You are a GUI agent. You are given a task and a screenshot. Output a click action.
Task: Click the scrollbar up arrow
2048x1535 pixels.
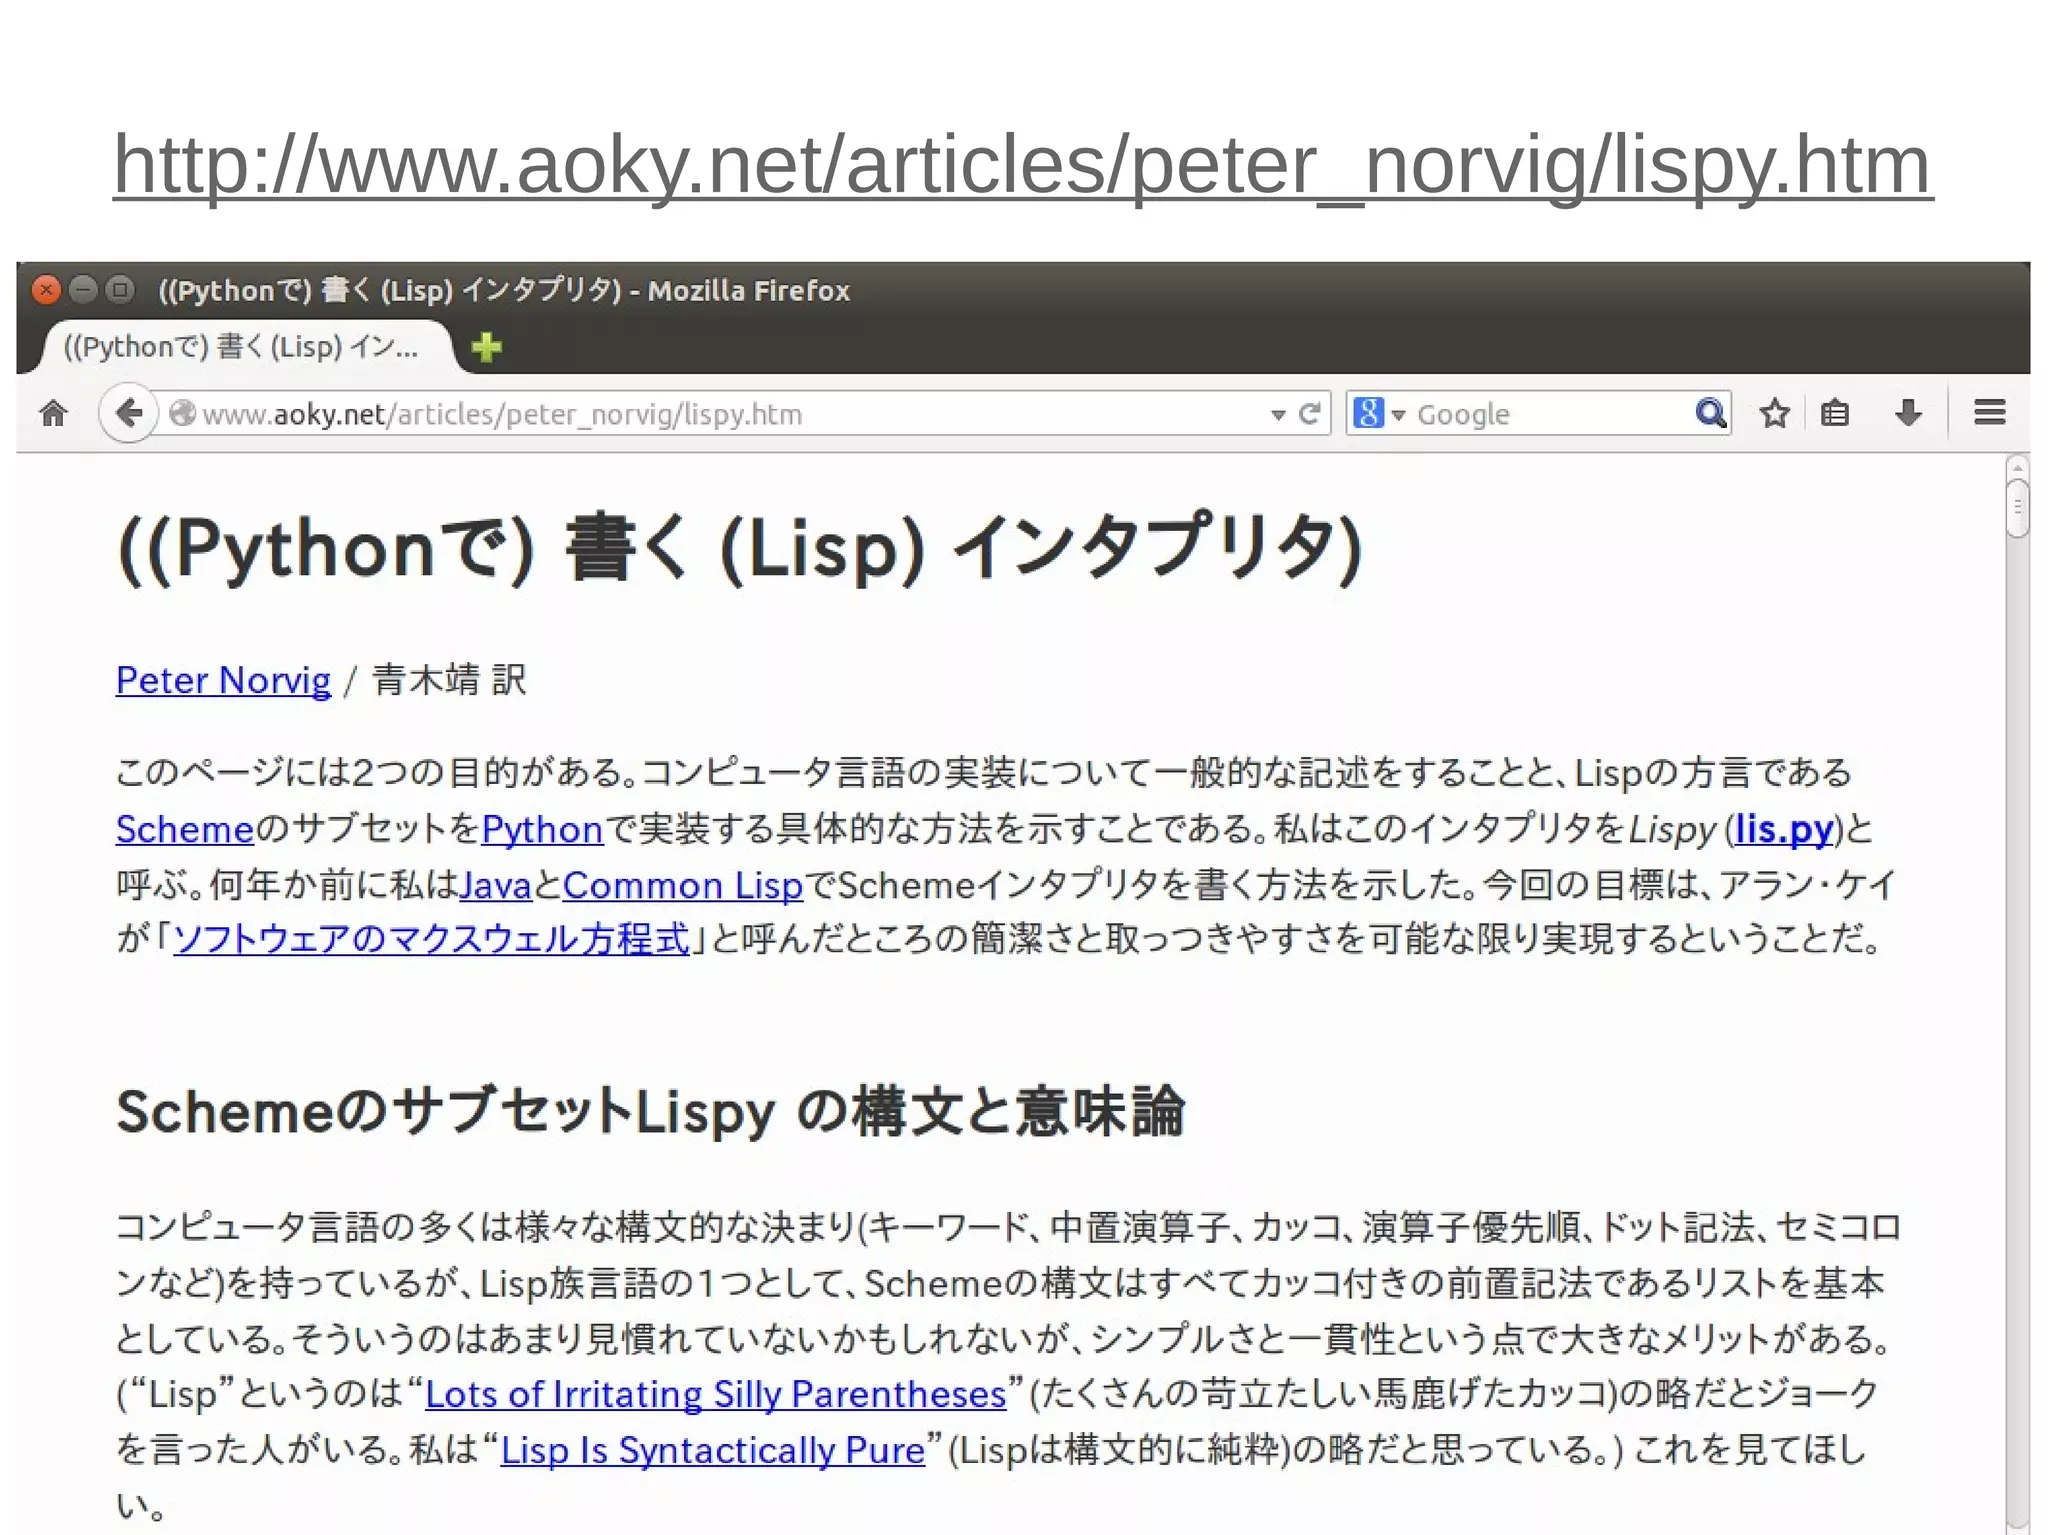(x=2017, y=467)
